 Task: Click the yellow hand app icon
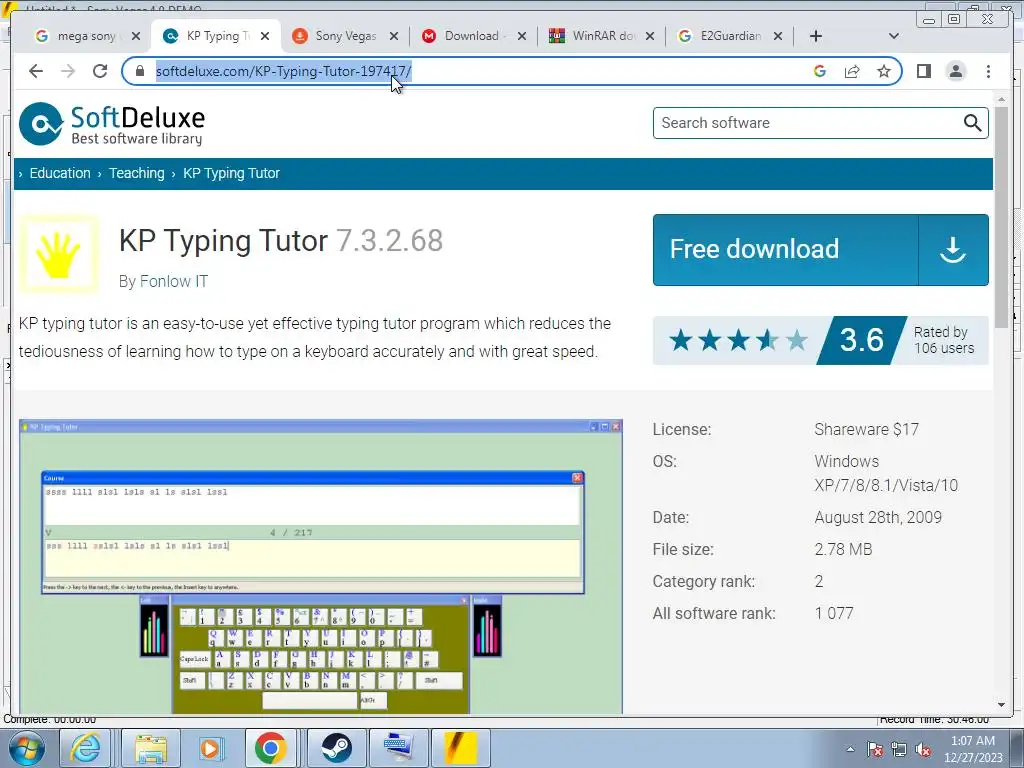coord(59,254)
